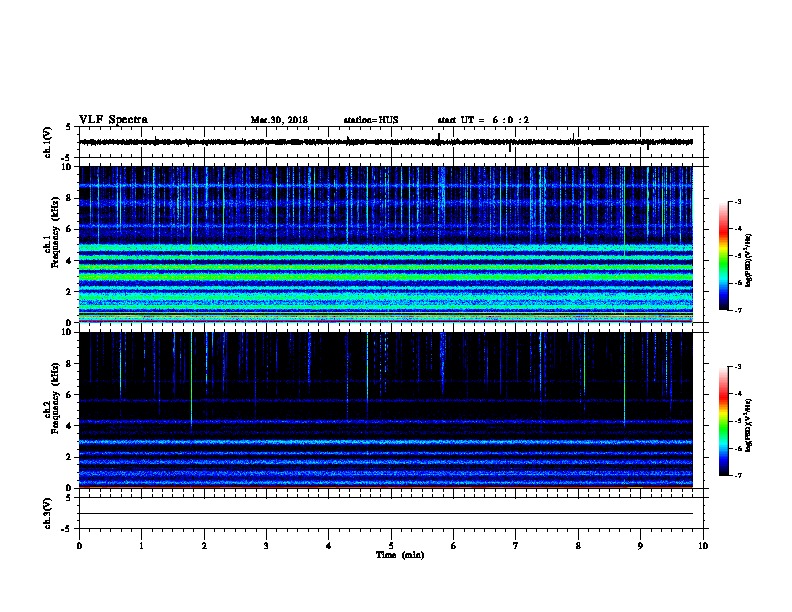Select the ch.1 color bar "log(PSD)" label
792x612 pixels.
(x=749, y=260)
